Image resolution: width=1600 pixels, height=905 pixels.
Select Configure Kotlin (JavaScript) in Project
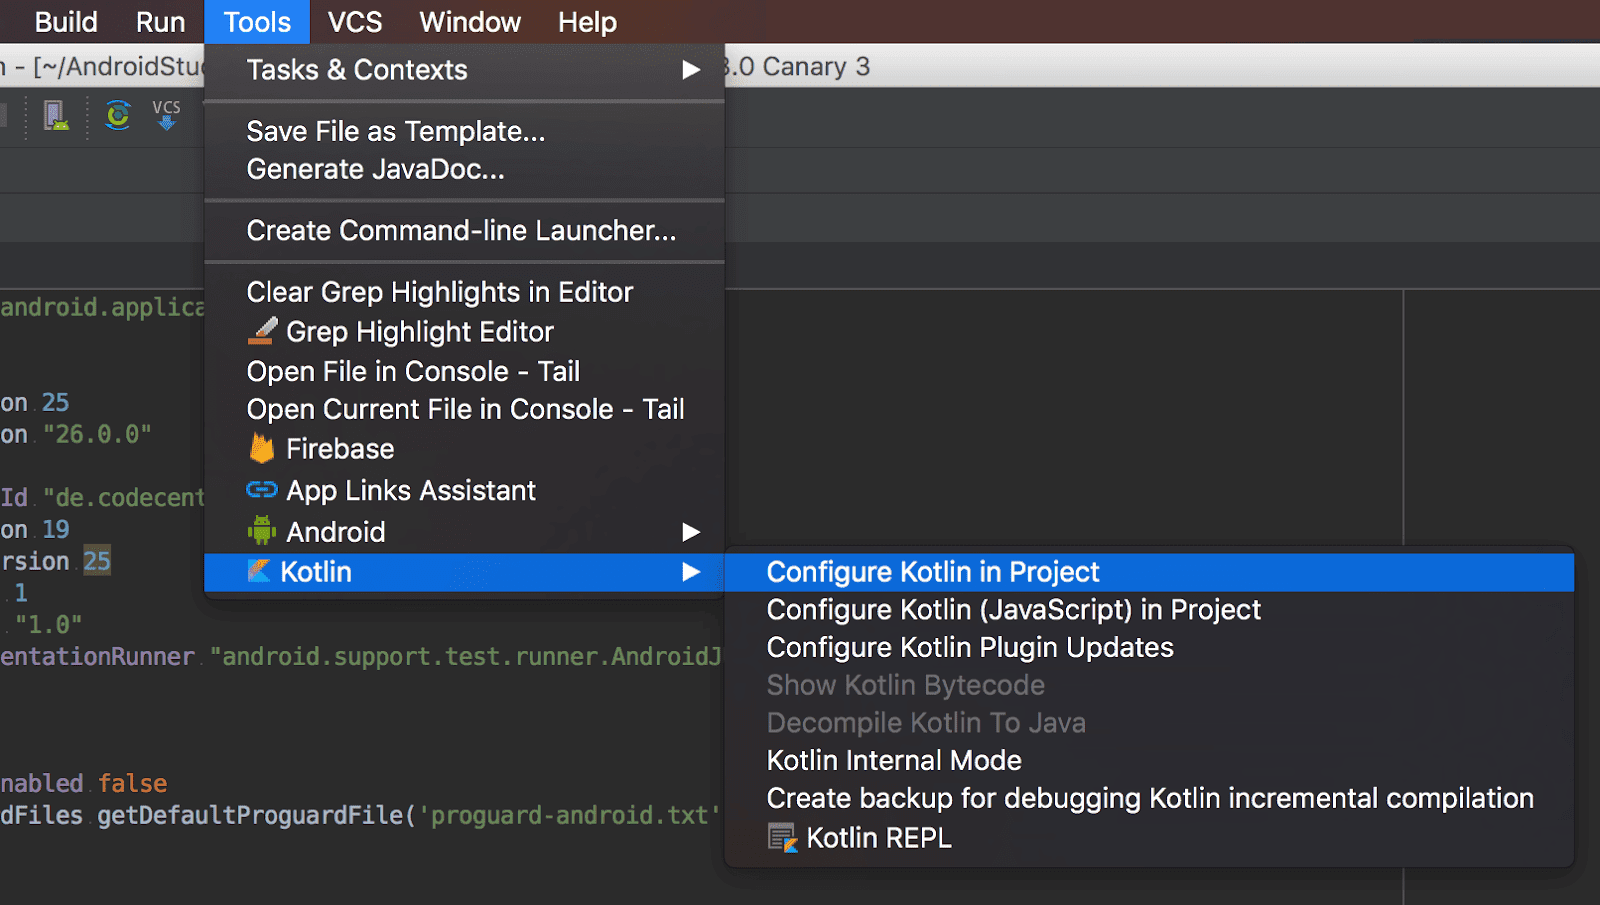click(x=1013, y=609)
